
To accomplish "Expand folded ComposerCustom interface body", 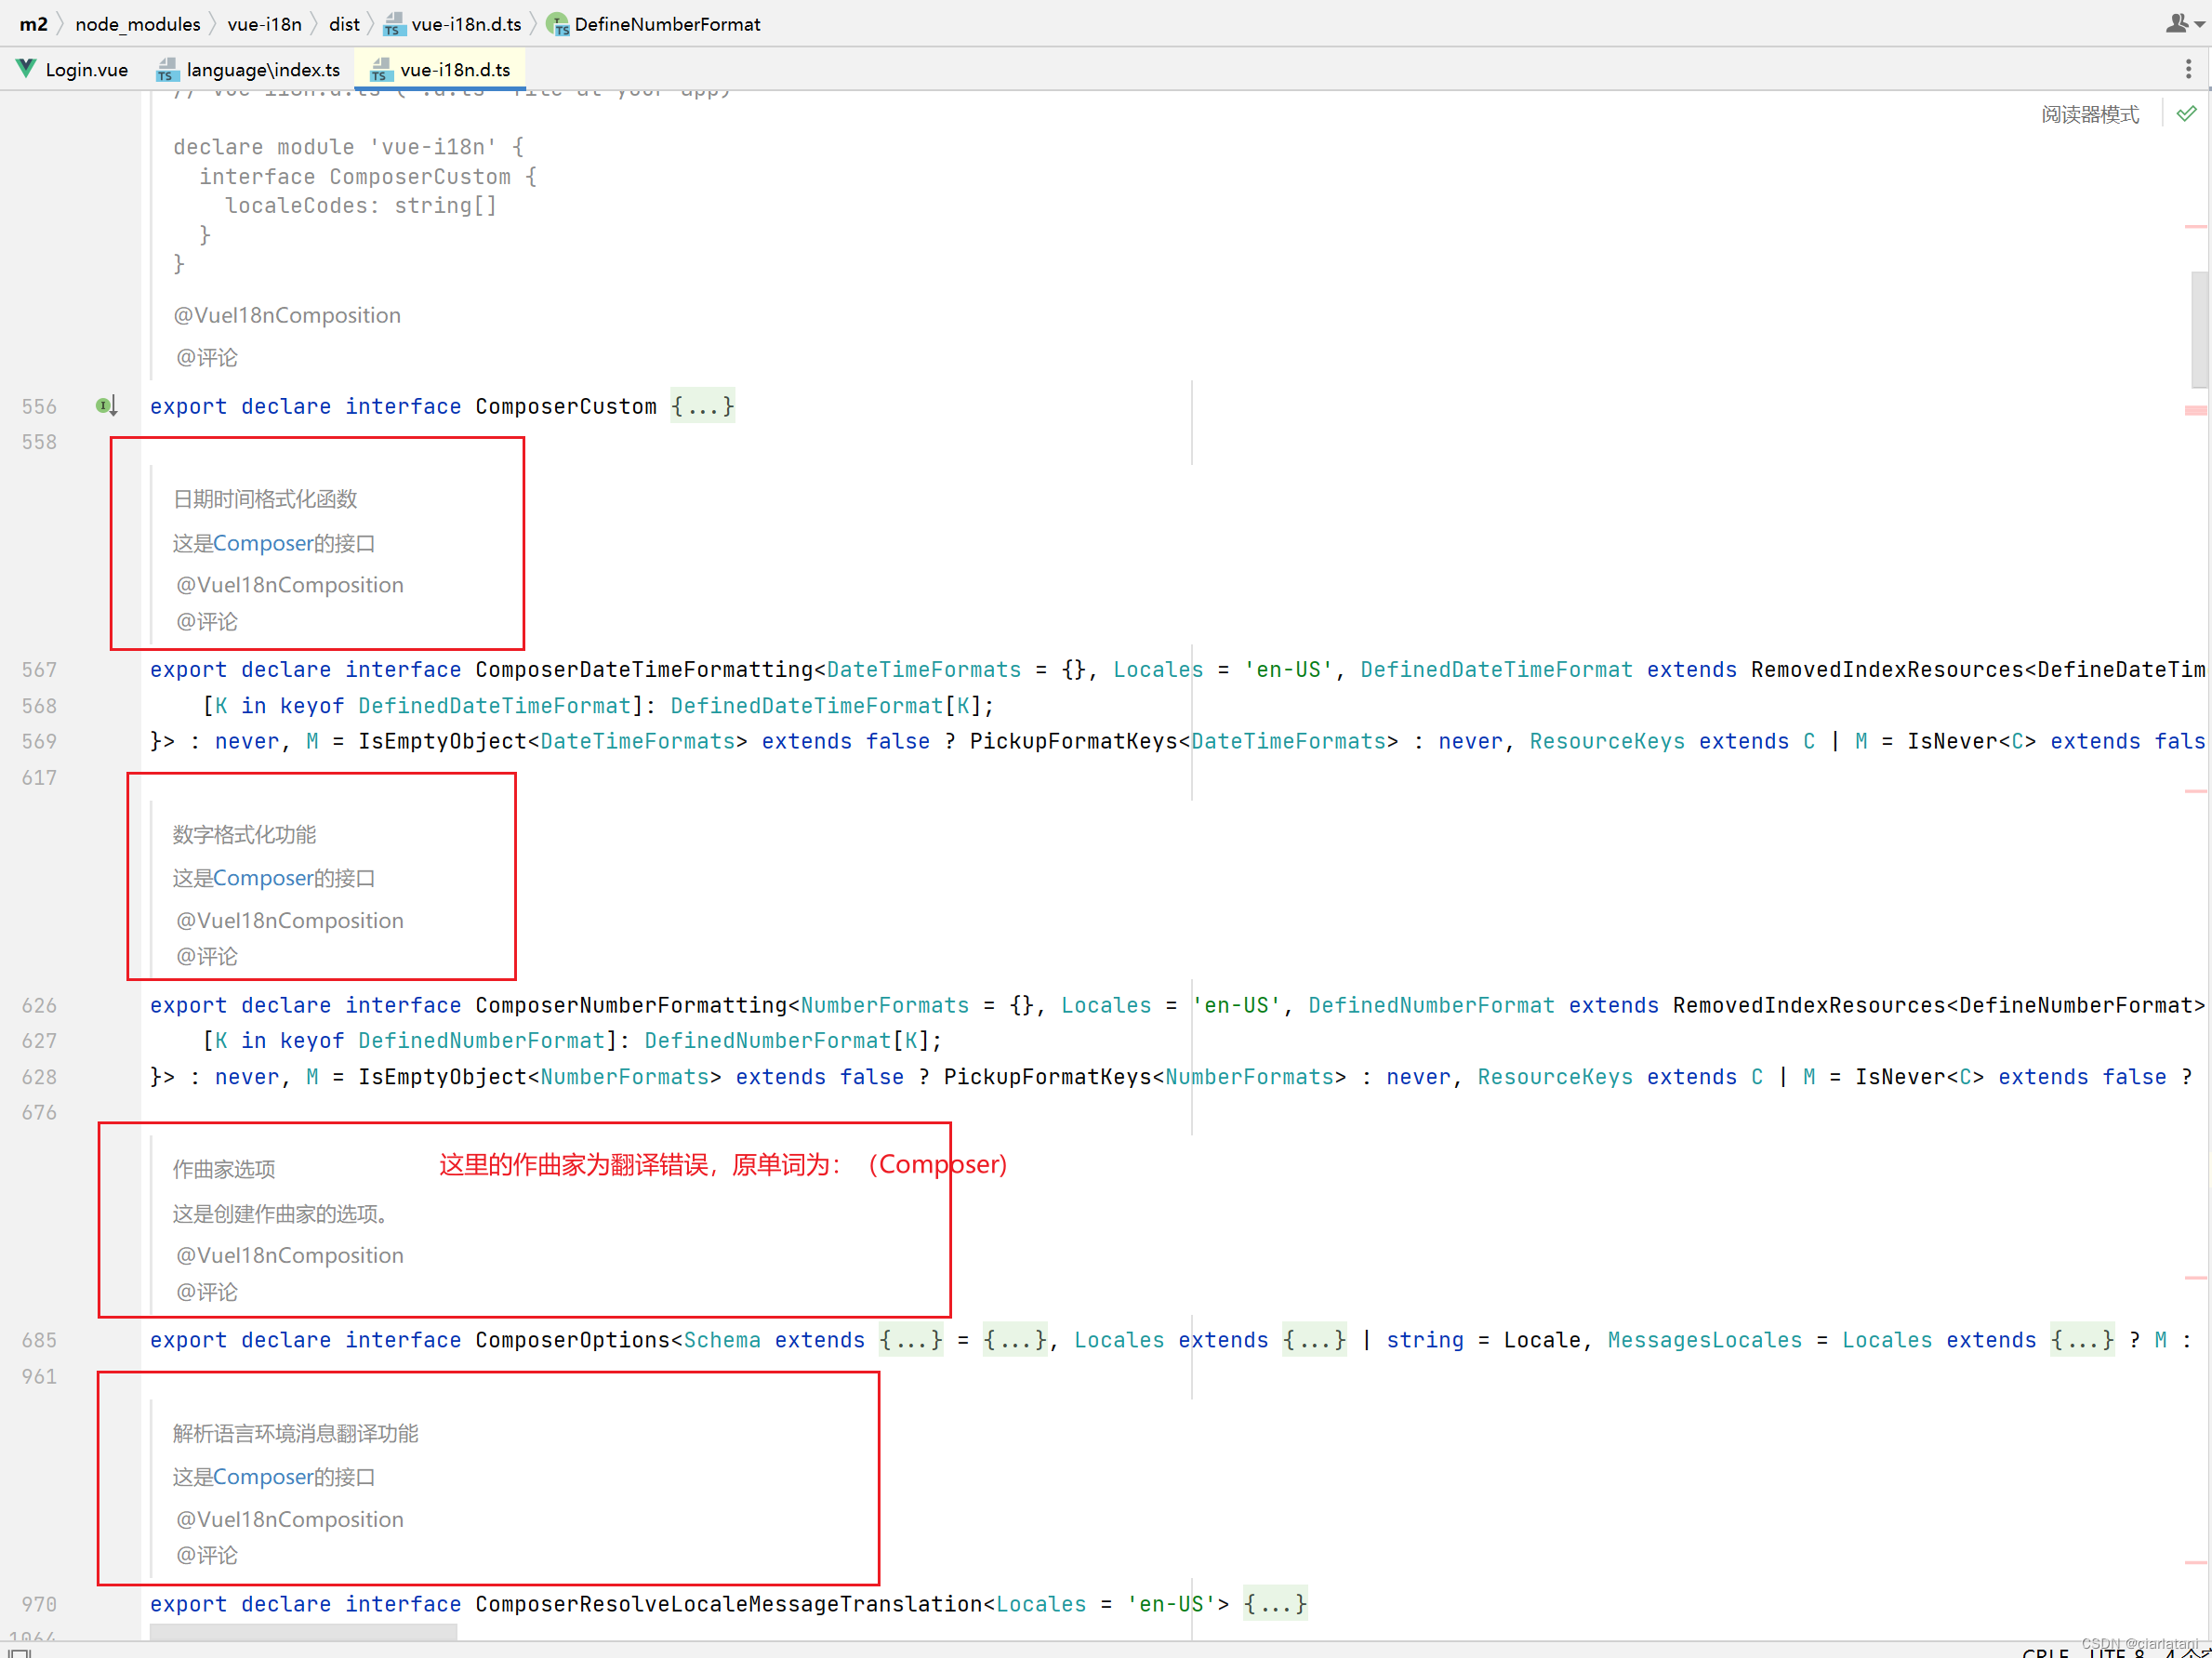I will (702, 406).
